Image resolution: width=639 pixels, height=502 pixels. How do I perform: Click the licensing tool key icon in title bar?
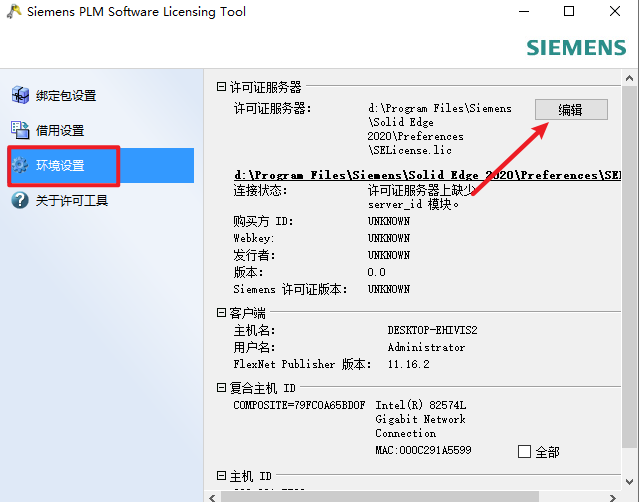(14, 11)
